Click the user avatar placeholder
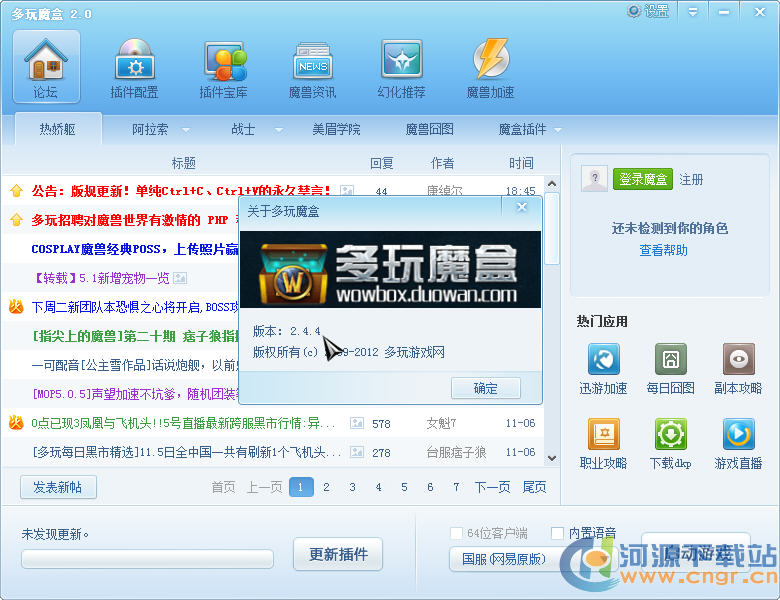 pos(594,179)
